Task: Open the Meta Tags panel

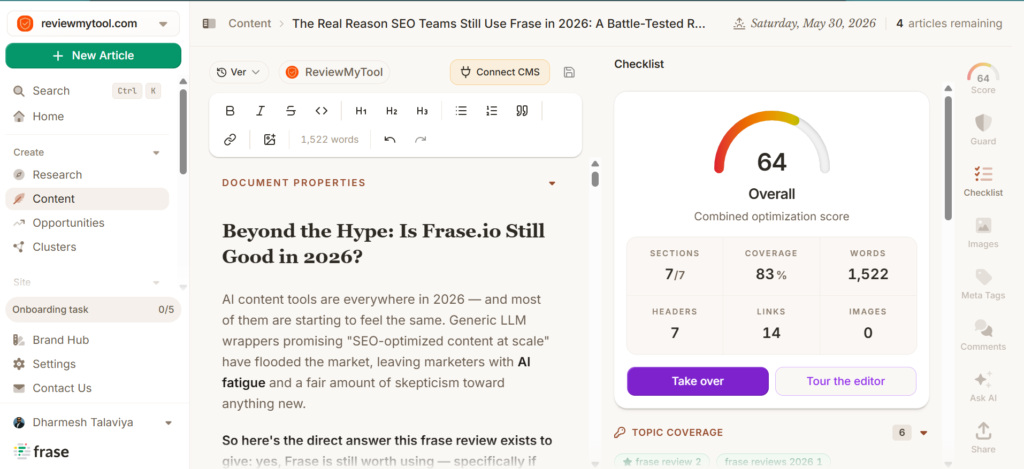Action: [x=983, y=284]
